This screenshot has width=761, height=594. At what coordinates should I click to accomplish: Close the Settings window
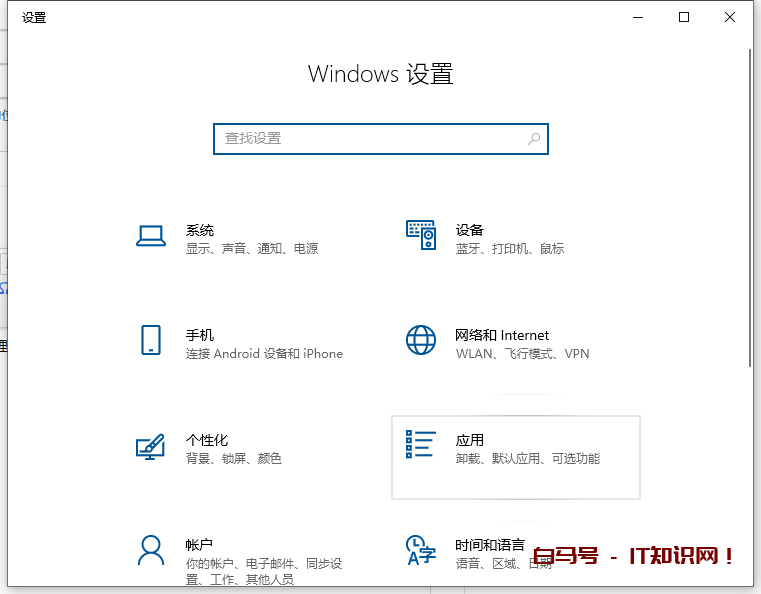729,17
